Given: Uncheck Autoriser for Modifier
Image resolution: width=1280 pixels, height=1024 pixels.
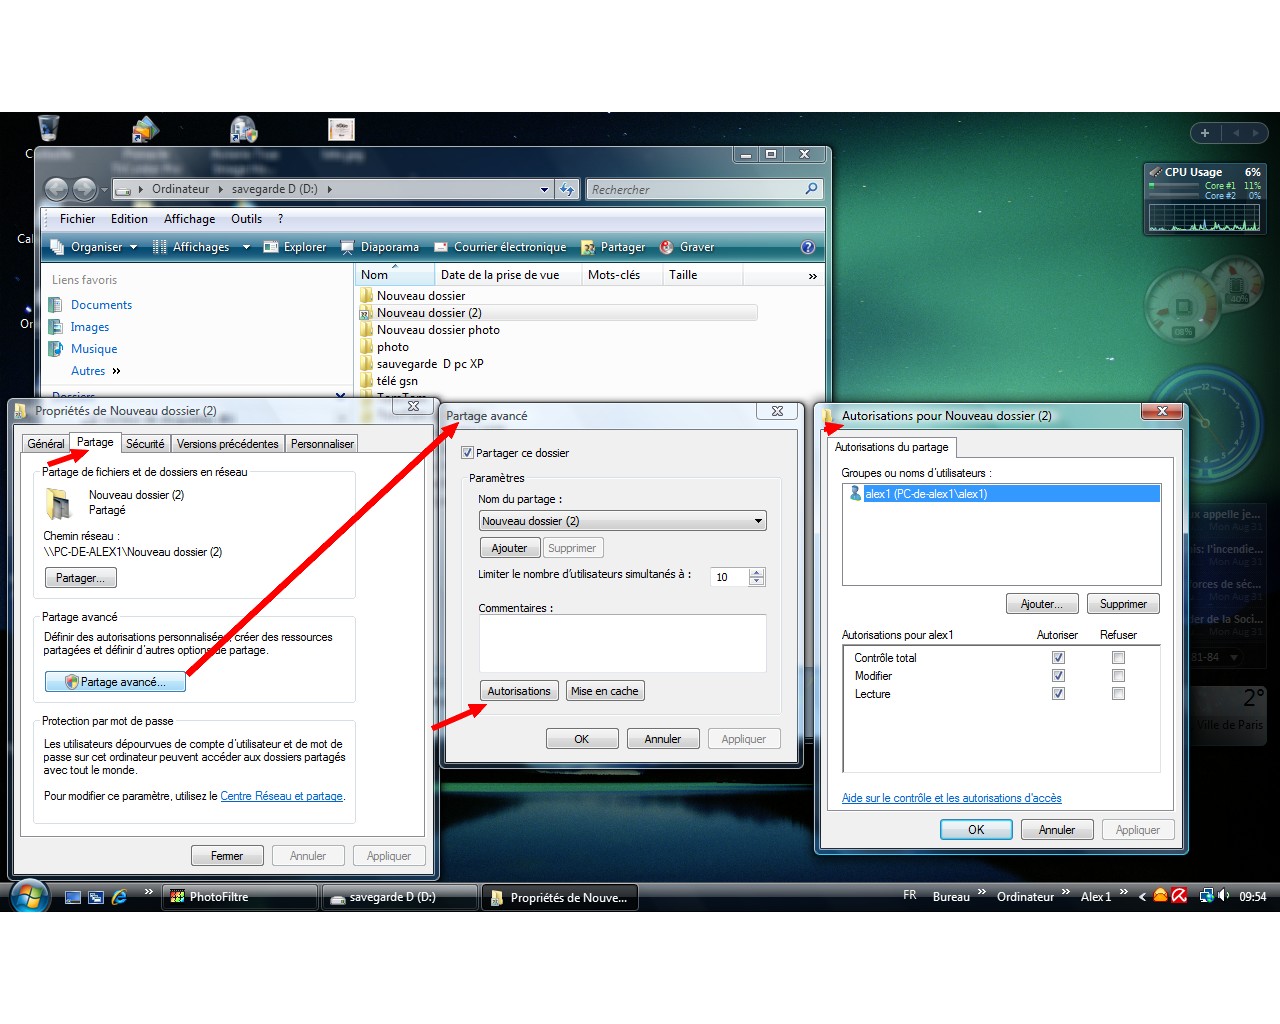Looking at the screenshot, I should click(x=1058, y=676).
